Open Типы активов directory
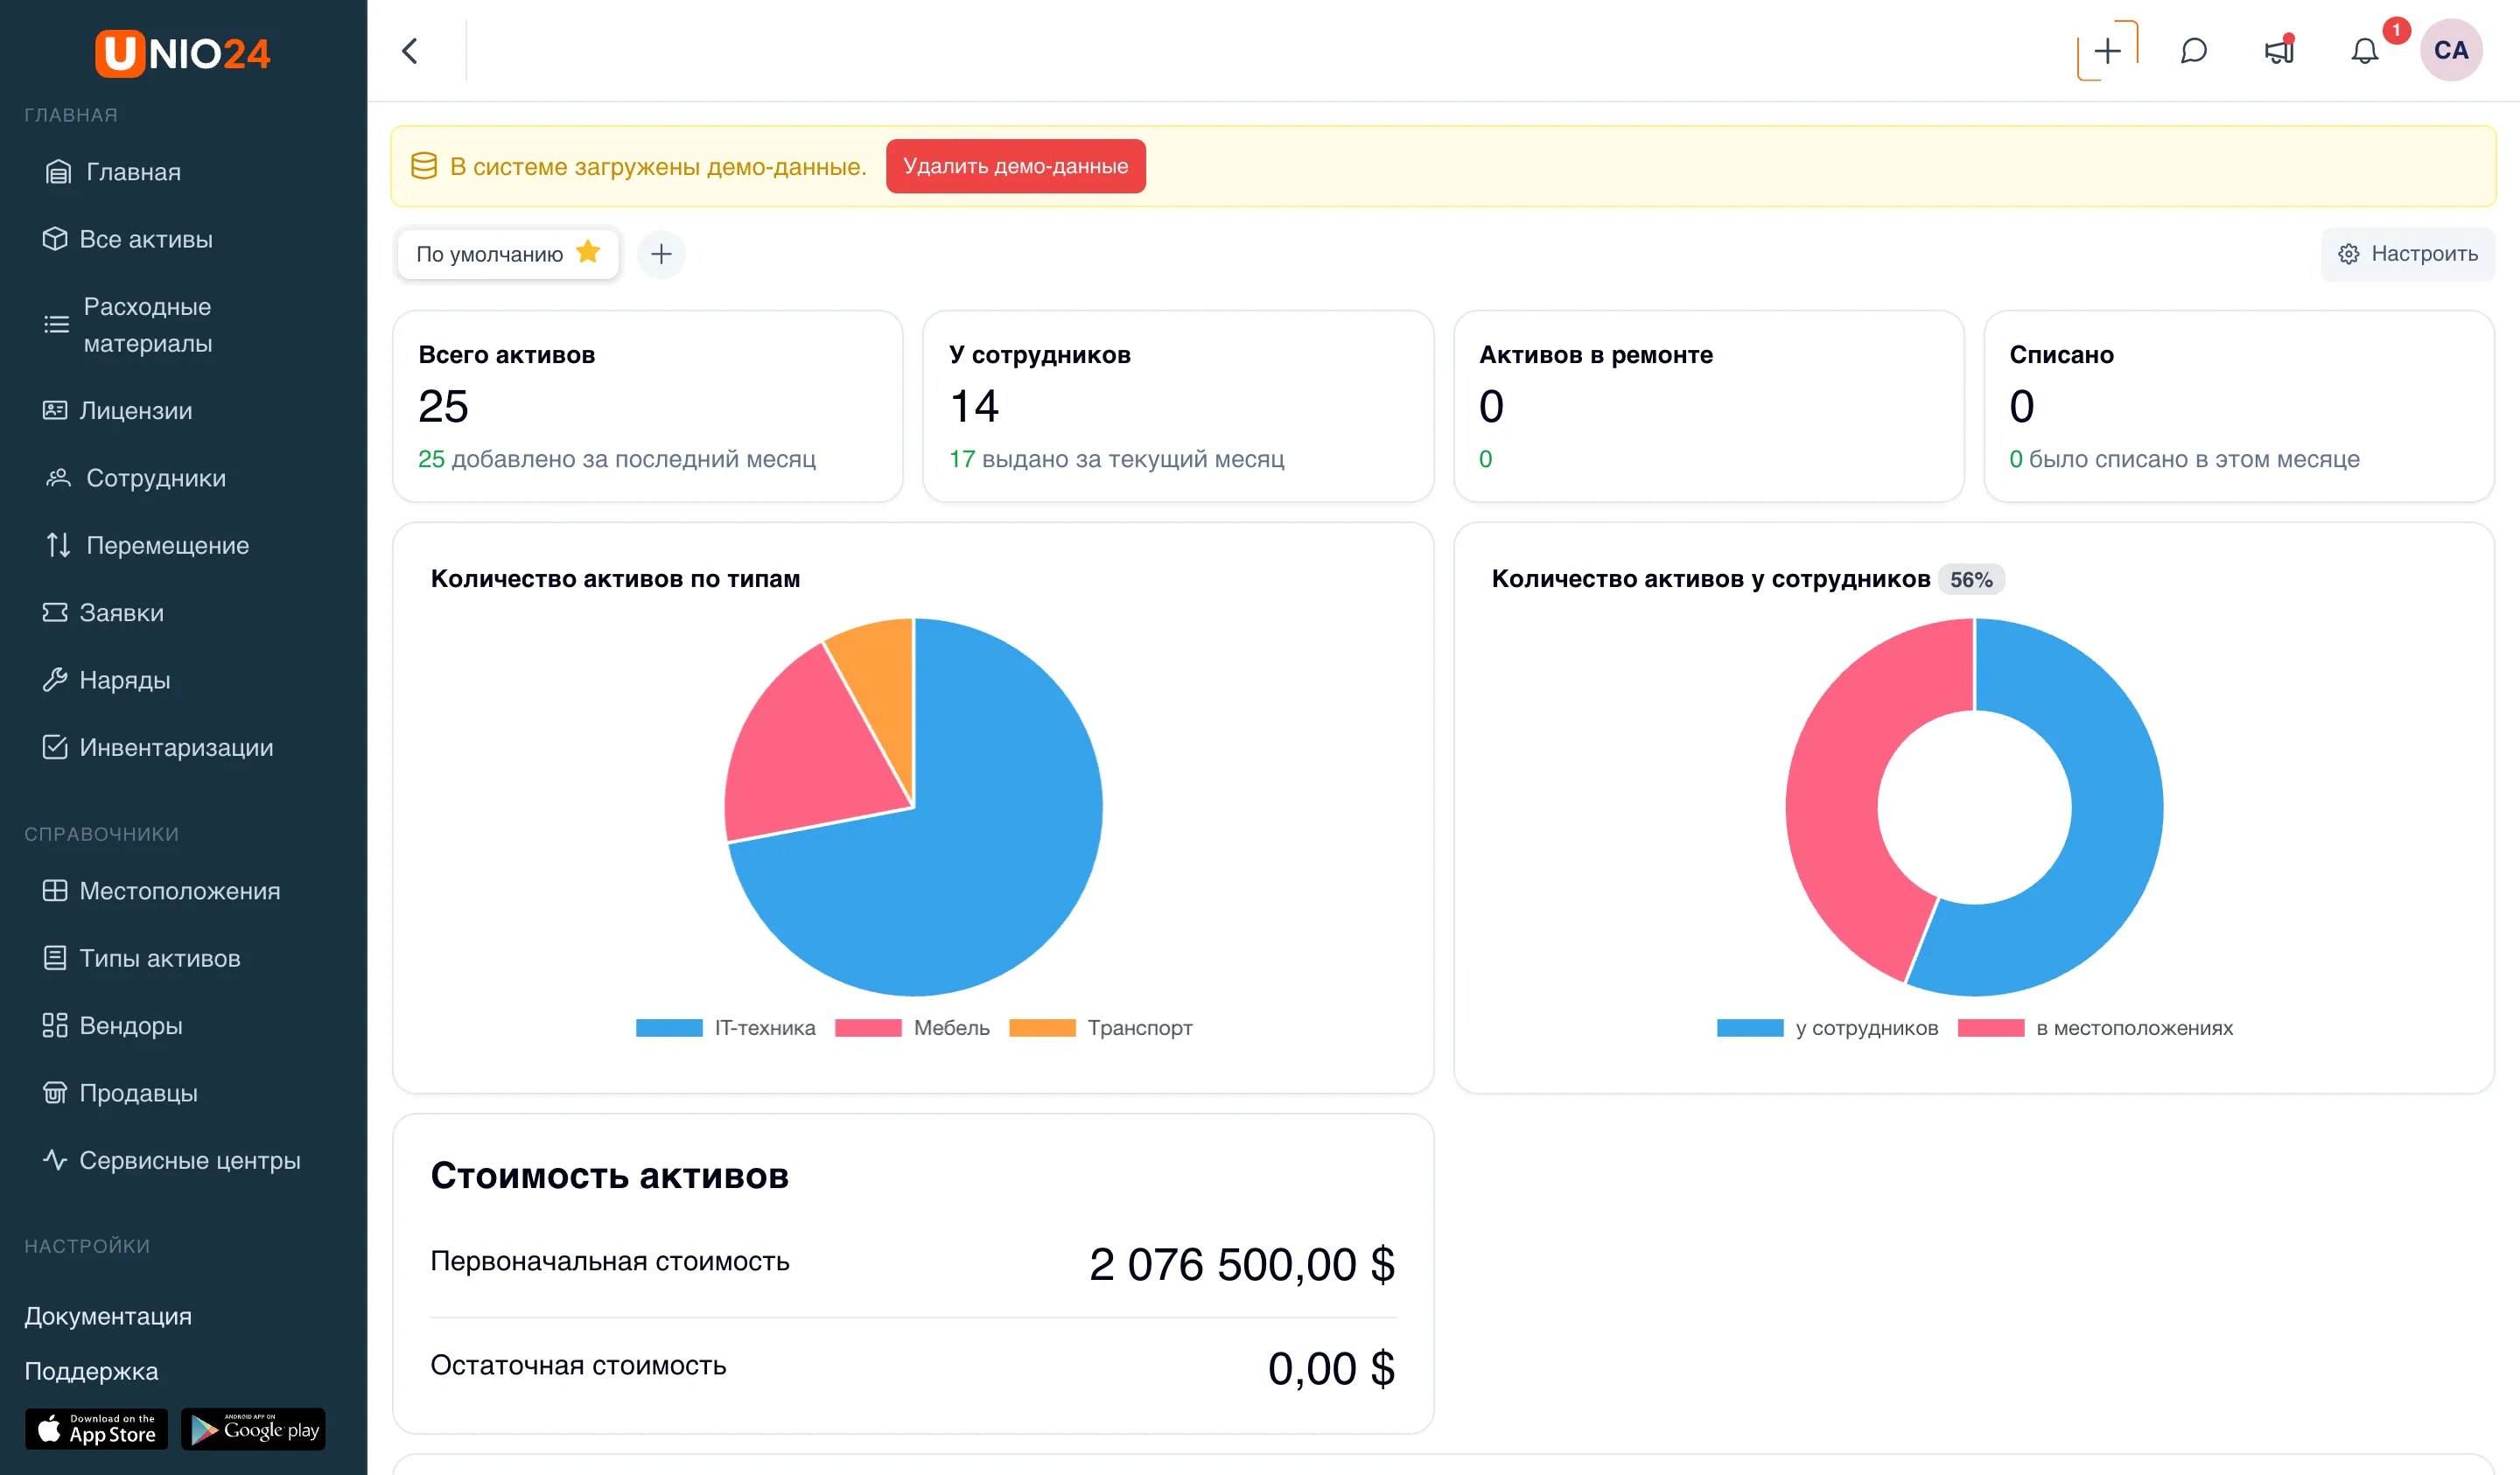The height and width of the screenshot is (1475, 2520). [x=160, y=958]
